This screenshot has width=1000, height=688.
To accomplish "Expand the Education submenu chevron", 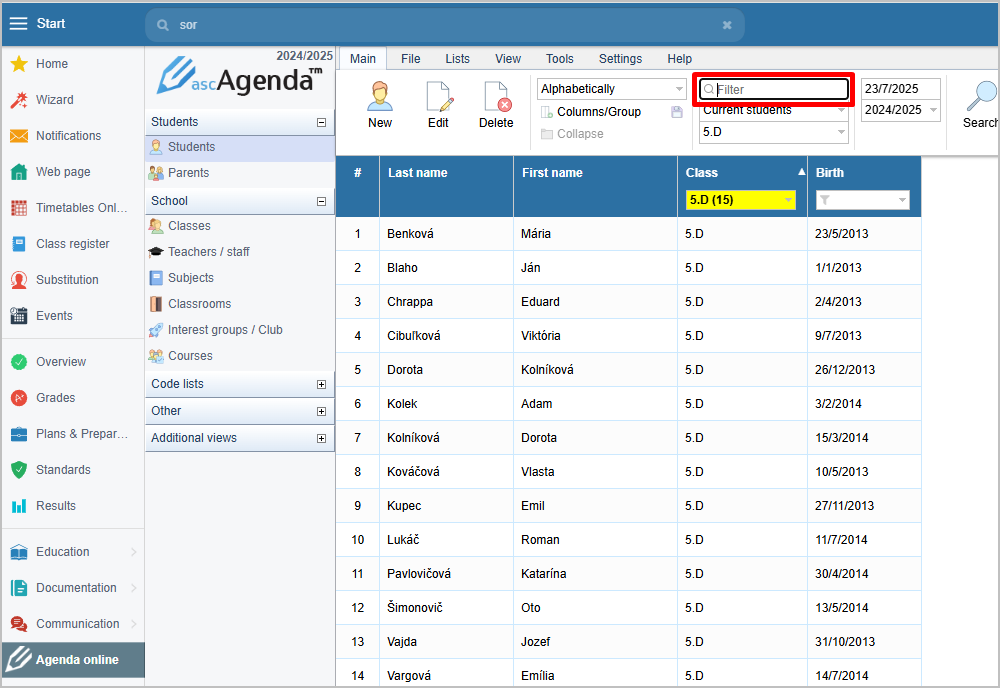I will pos(134,552).
